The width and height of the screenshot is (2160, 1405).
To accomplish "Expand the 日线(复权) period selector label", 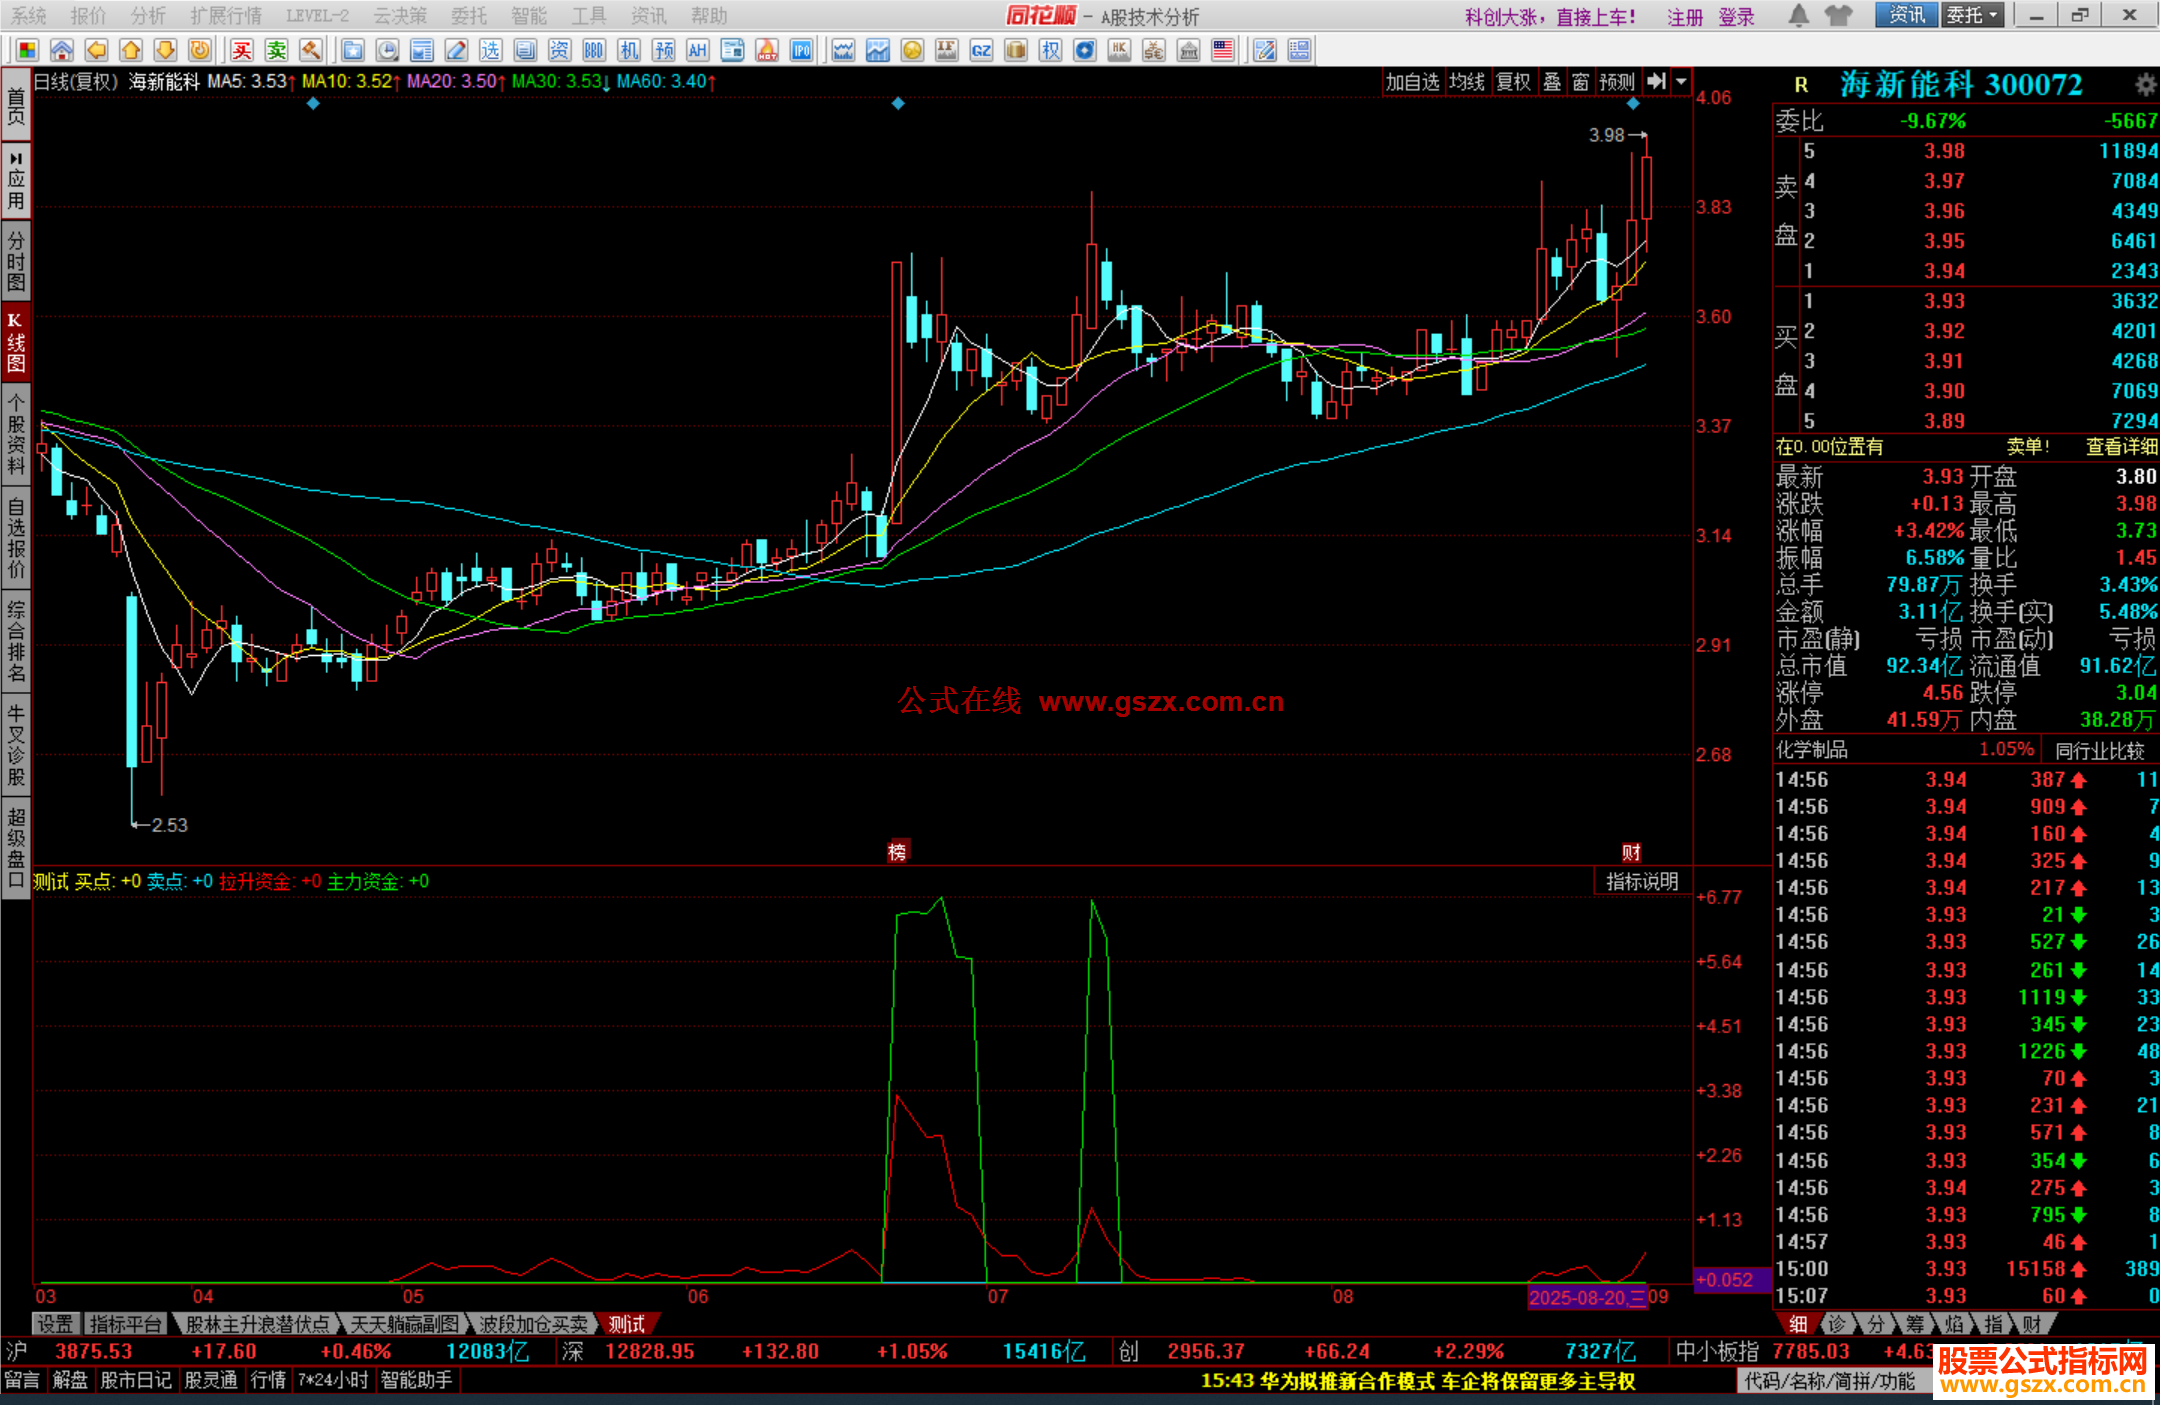I will [x=76, y=82].
